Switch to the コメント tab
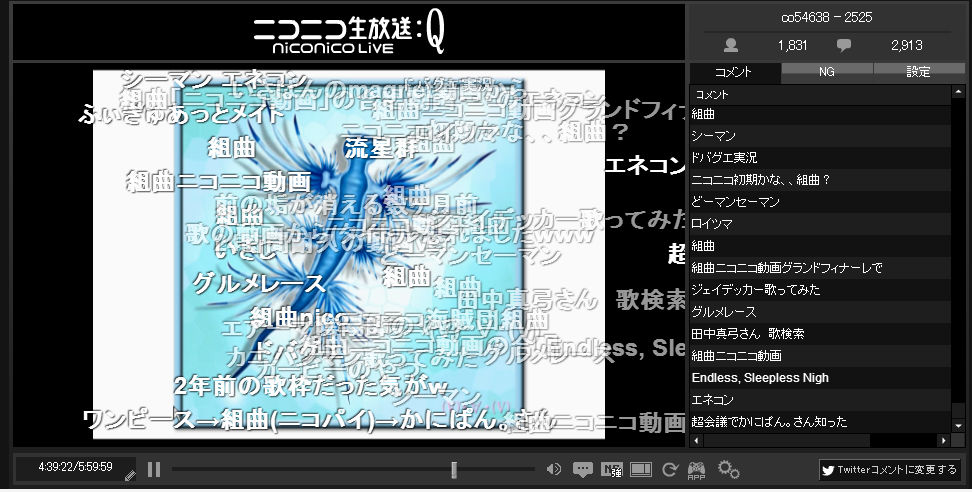Screen dimensions: 972x492 (x=734, y=72)
